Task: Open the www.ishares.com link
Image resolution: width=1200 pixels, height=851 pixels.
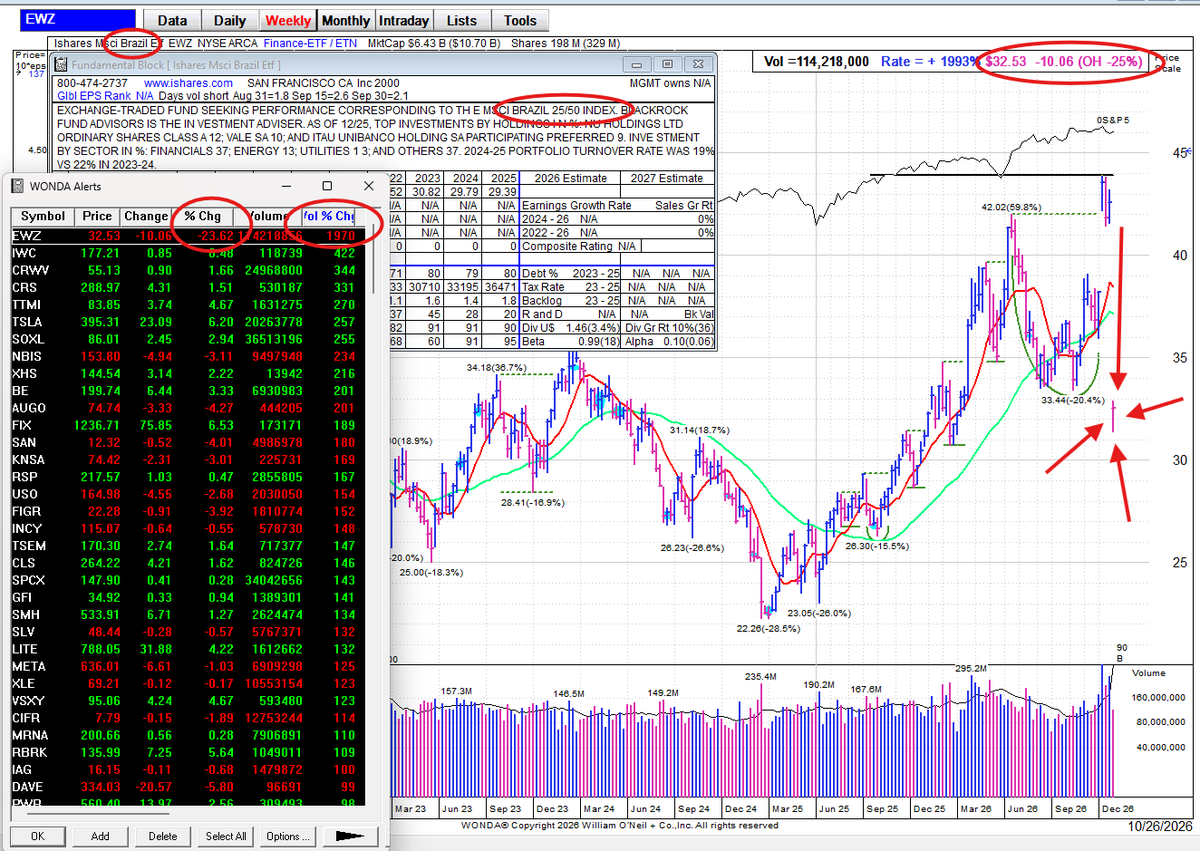Action: [188, 83]
